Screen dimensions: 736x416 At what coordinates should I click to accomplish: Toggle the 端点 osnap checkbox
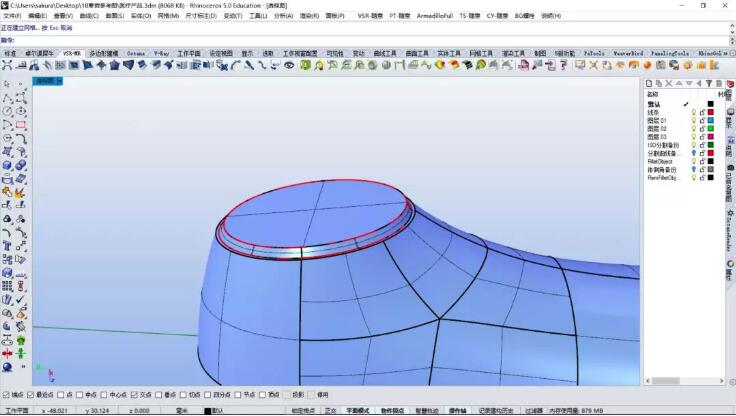coord(7,394)
